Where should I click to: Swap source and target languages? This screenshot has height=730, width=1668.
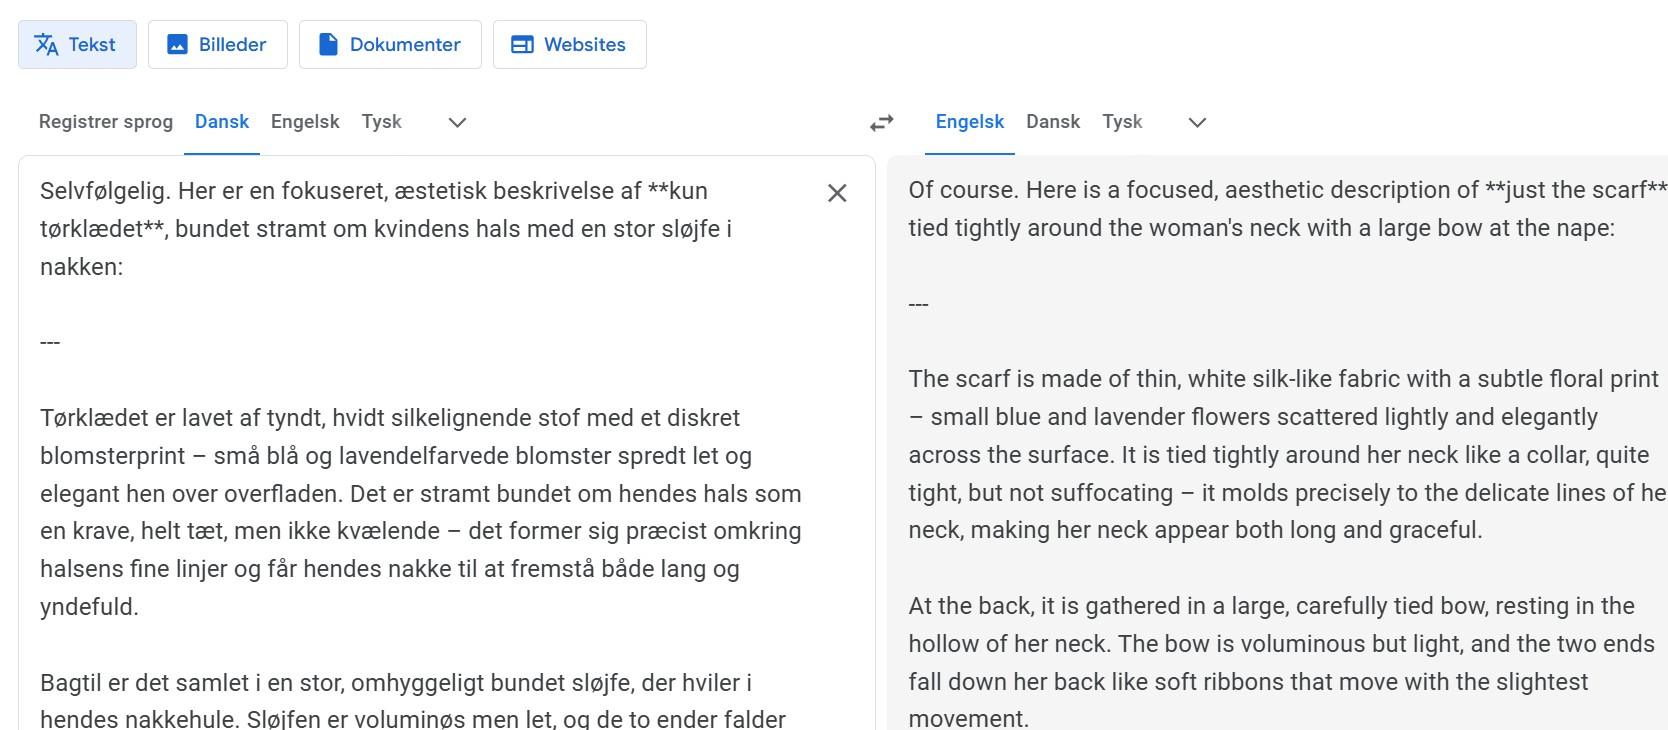click(x=881, y=122)
